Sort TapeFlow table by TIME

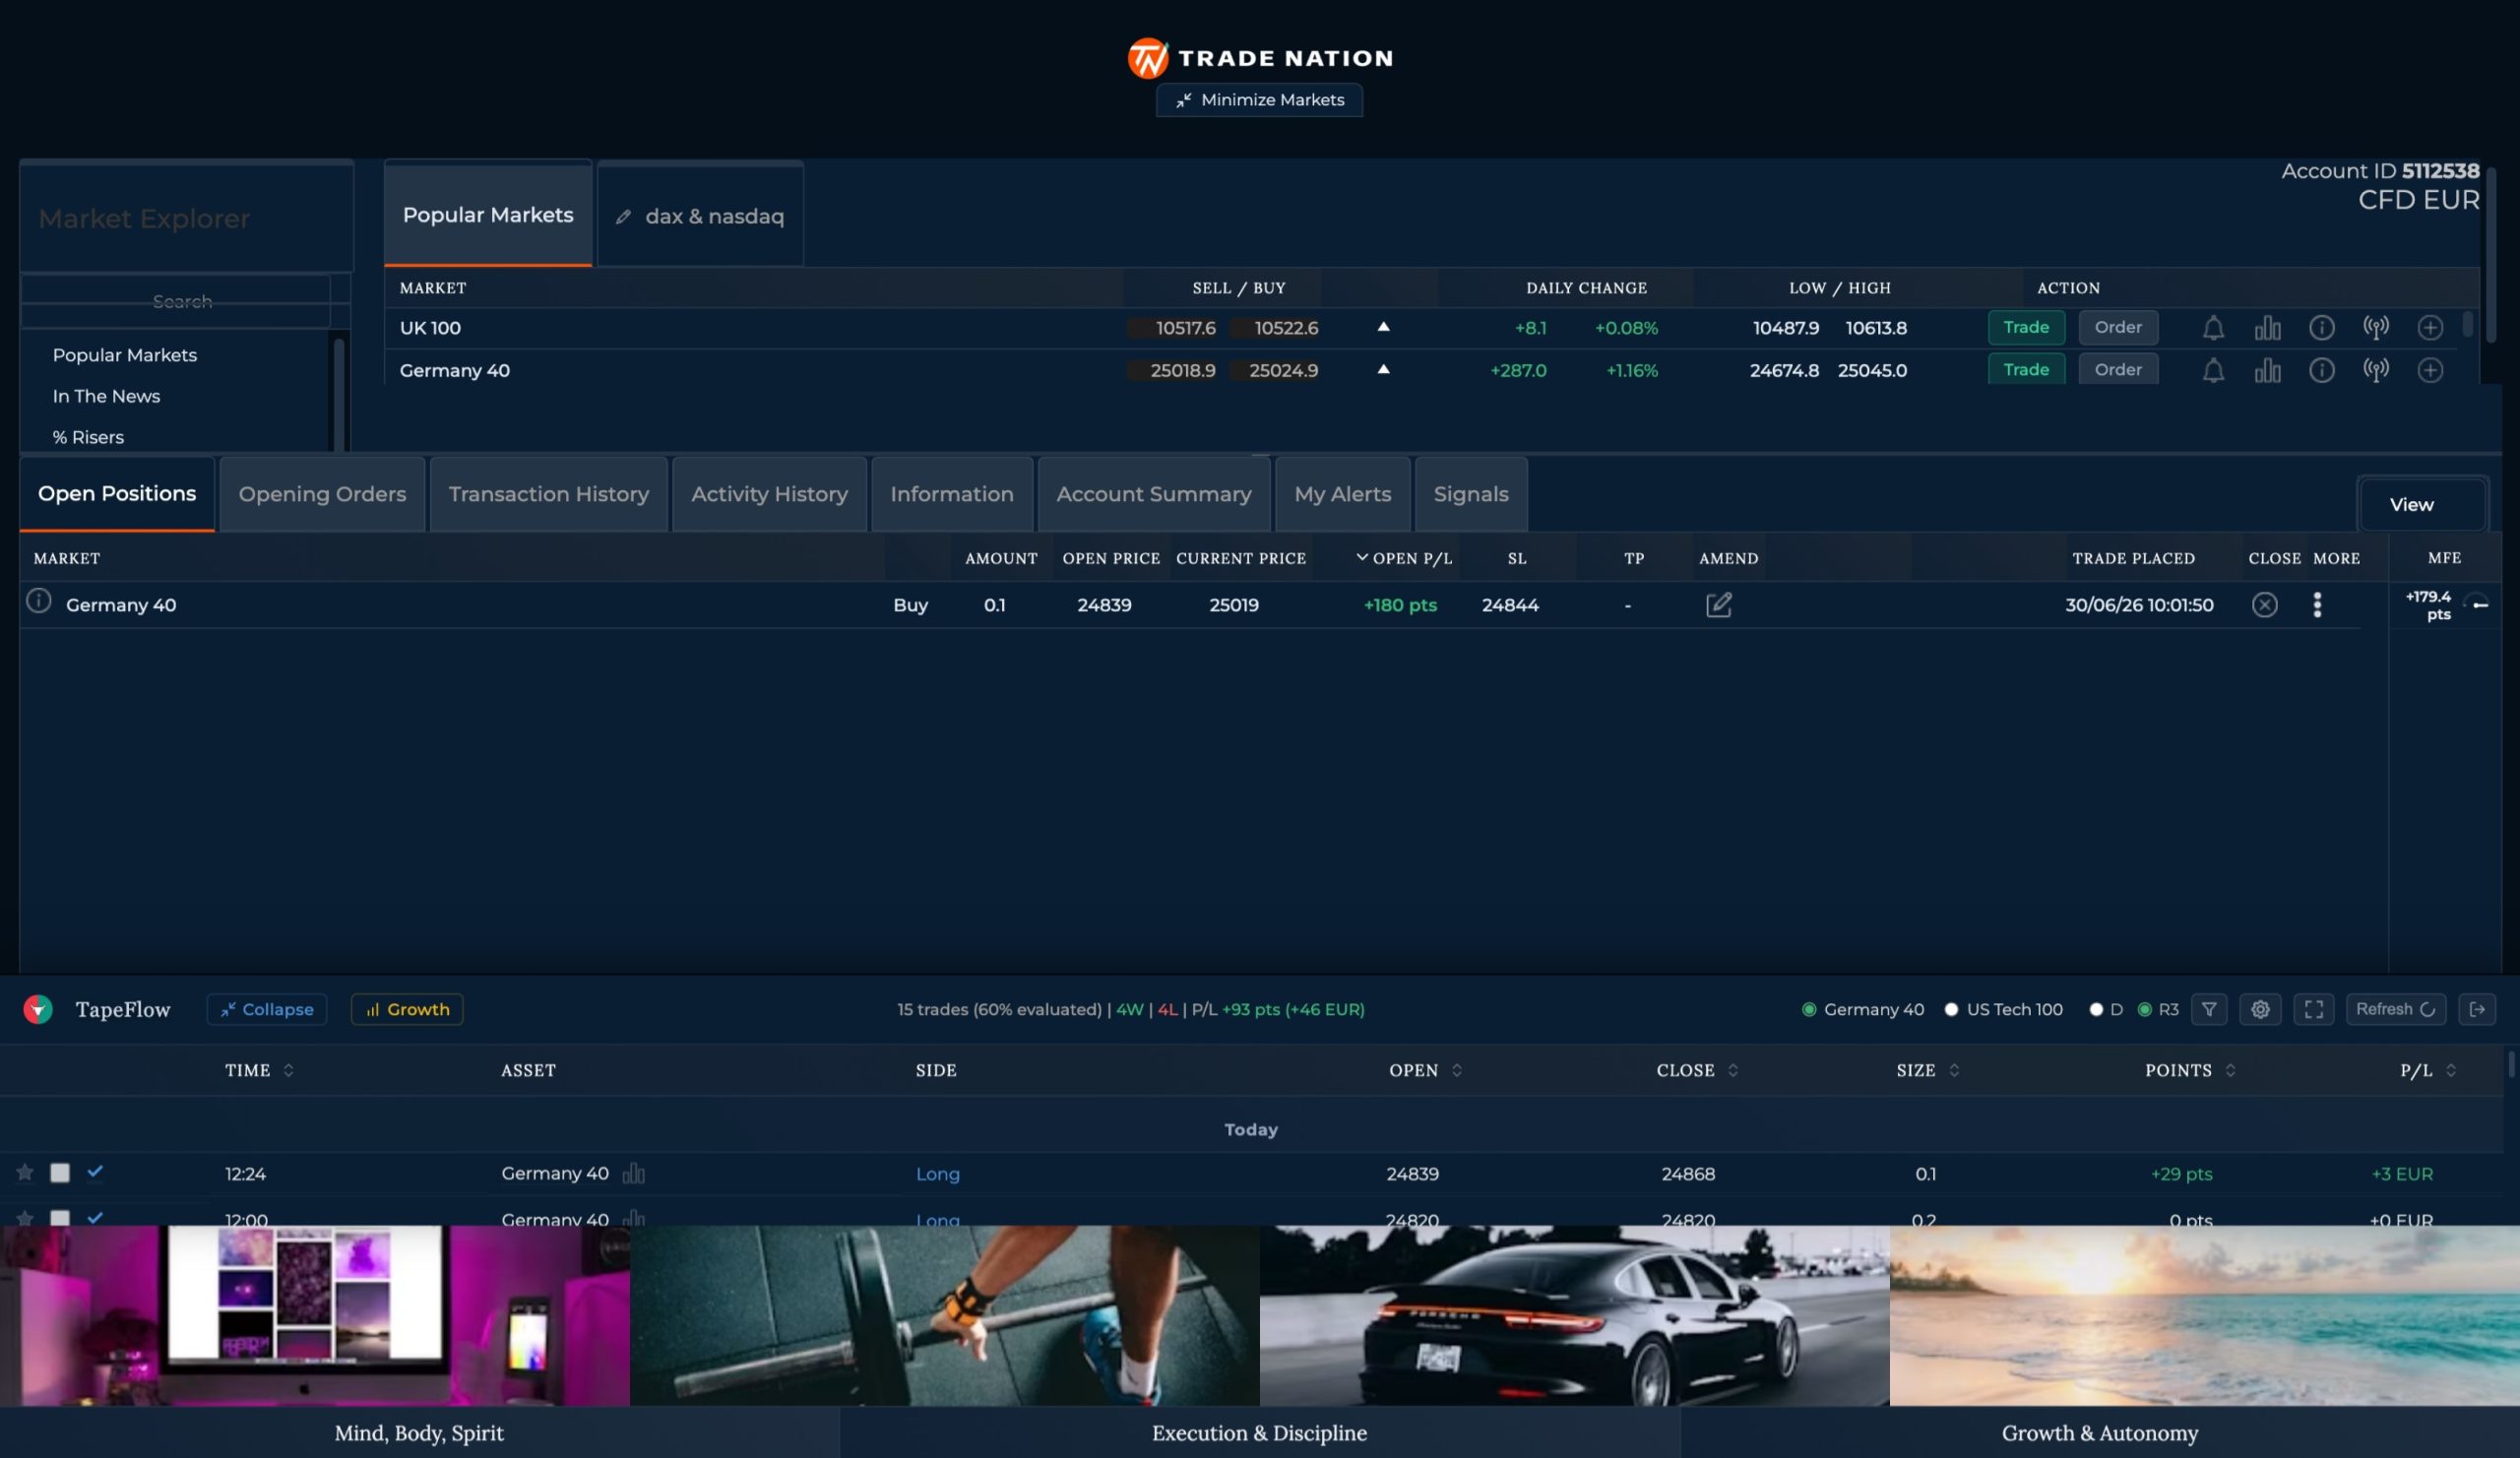click(x=259, y=1070)
